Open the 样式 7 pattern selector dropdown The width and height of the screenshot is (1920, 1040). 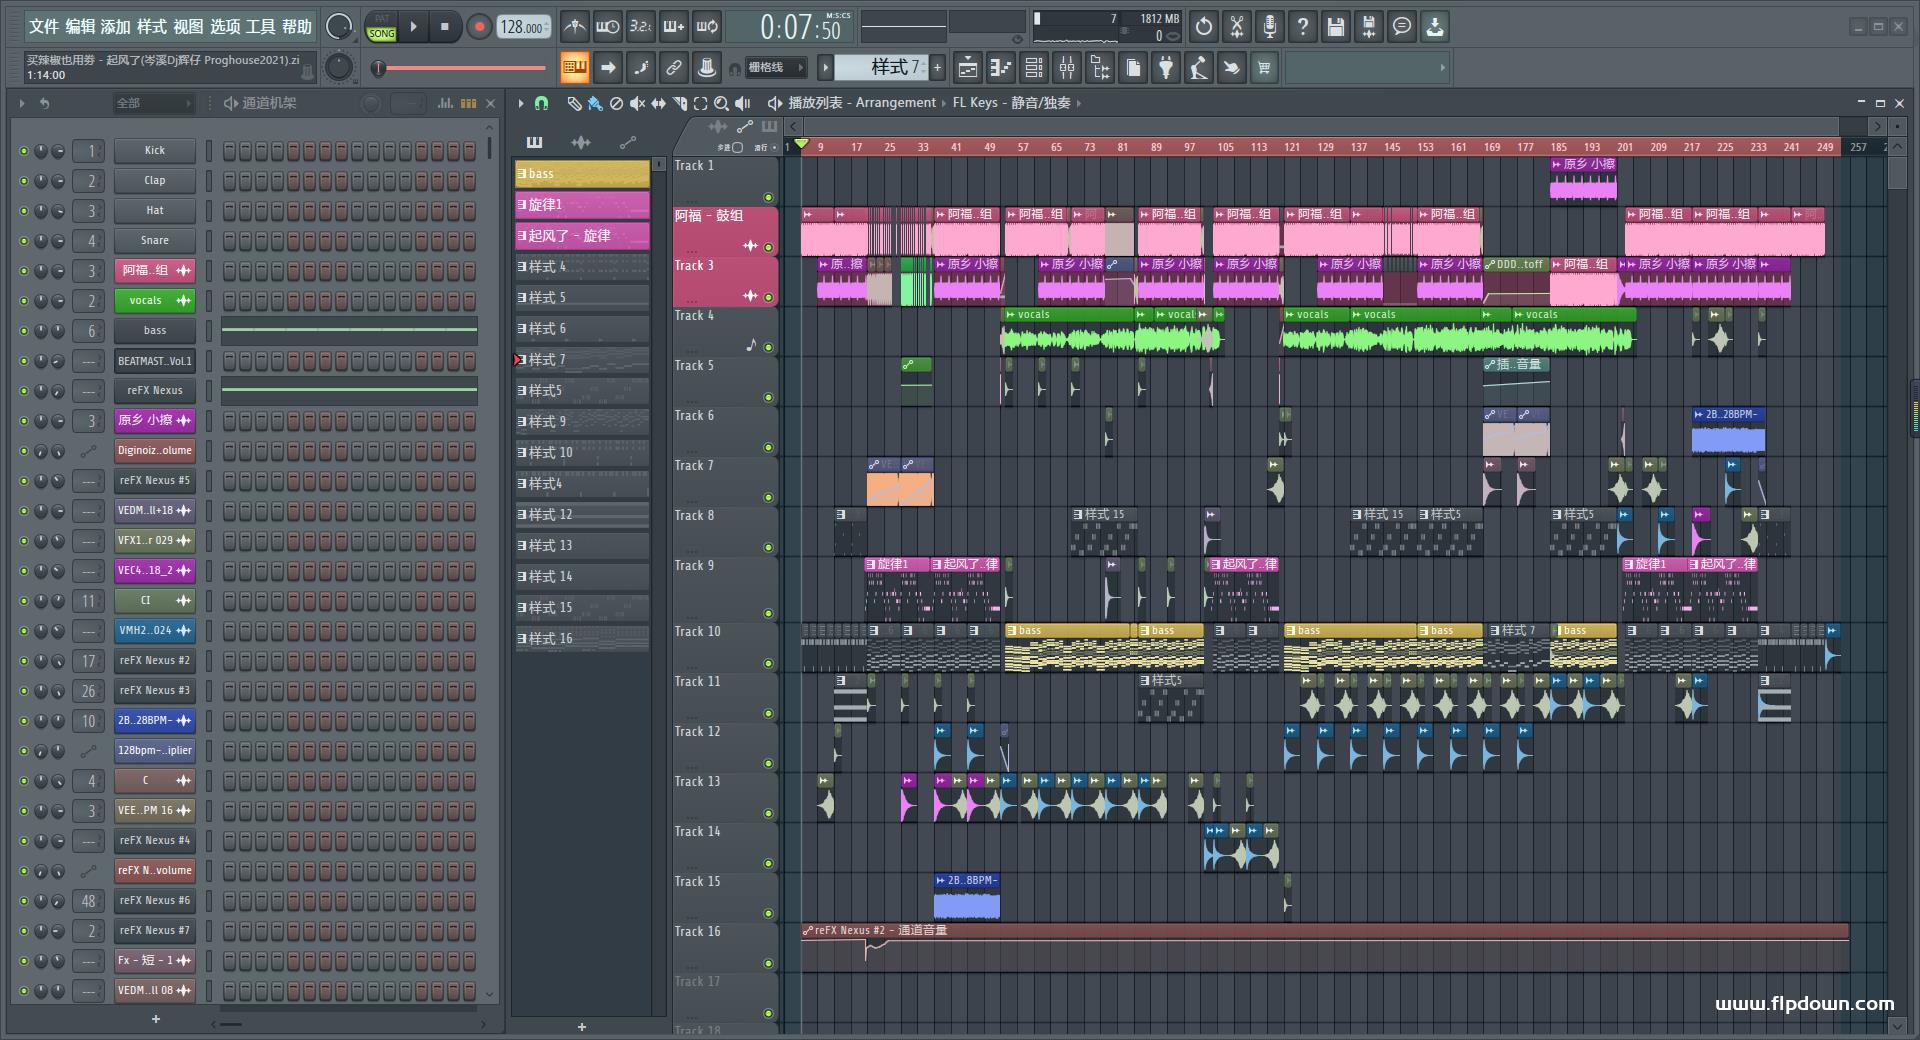tap(882, 67)
